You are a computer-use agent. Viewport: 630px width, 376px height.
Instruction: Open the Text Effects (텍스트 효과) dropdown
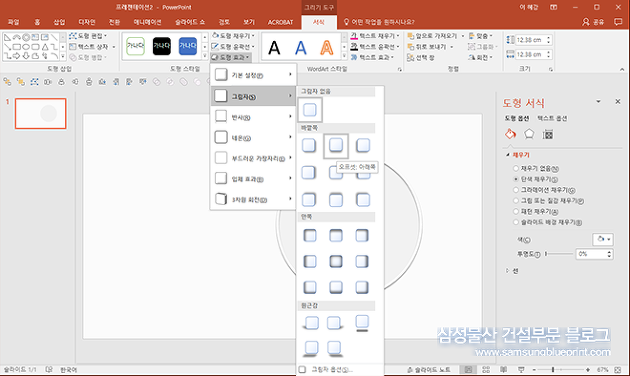pyautogui.click(x=372, y=57)
